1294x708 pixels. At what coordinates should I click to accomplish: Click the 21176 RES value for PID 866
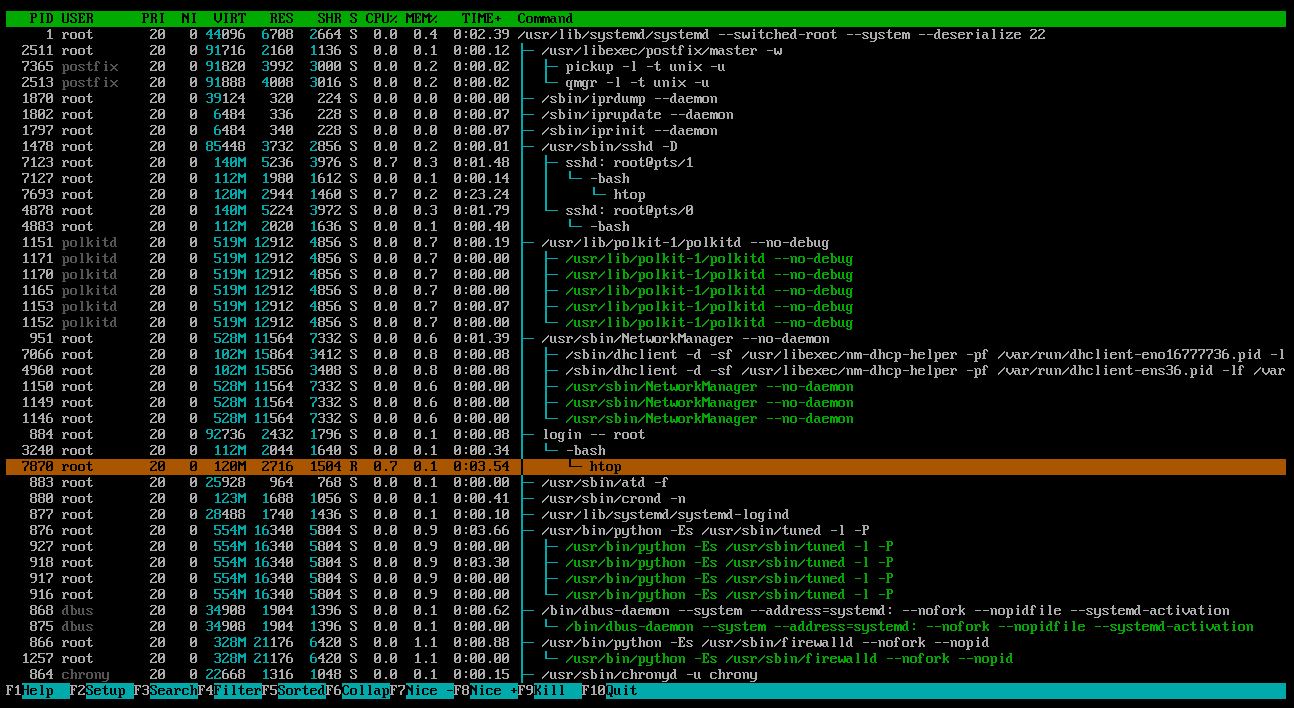click(x=274, y=642)
